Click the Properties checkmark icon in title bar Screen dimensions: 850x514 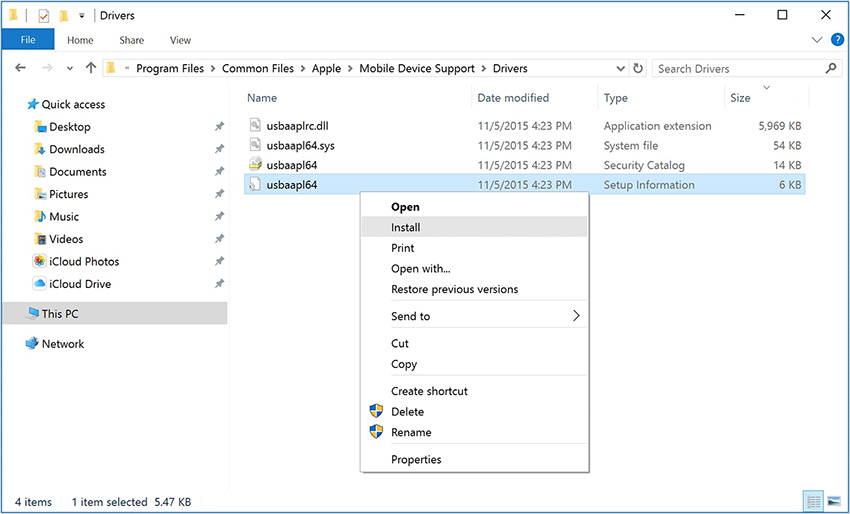point(43,16)
